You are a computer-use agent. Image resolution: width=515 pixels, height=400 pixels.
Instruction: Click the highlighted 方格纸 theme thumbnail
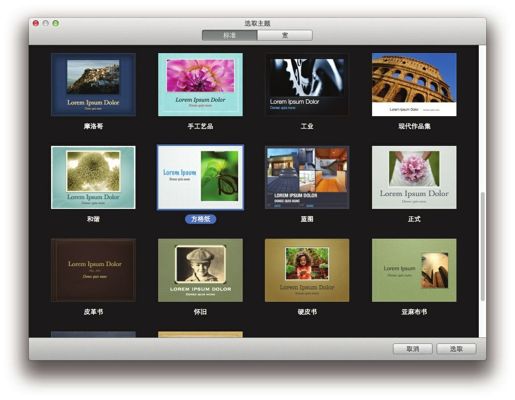point(200,177)
